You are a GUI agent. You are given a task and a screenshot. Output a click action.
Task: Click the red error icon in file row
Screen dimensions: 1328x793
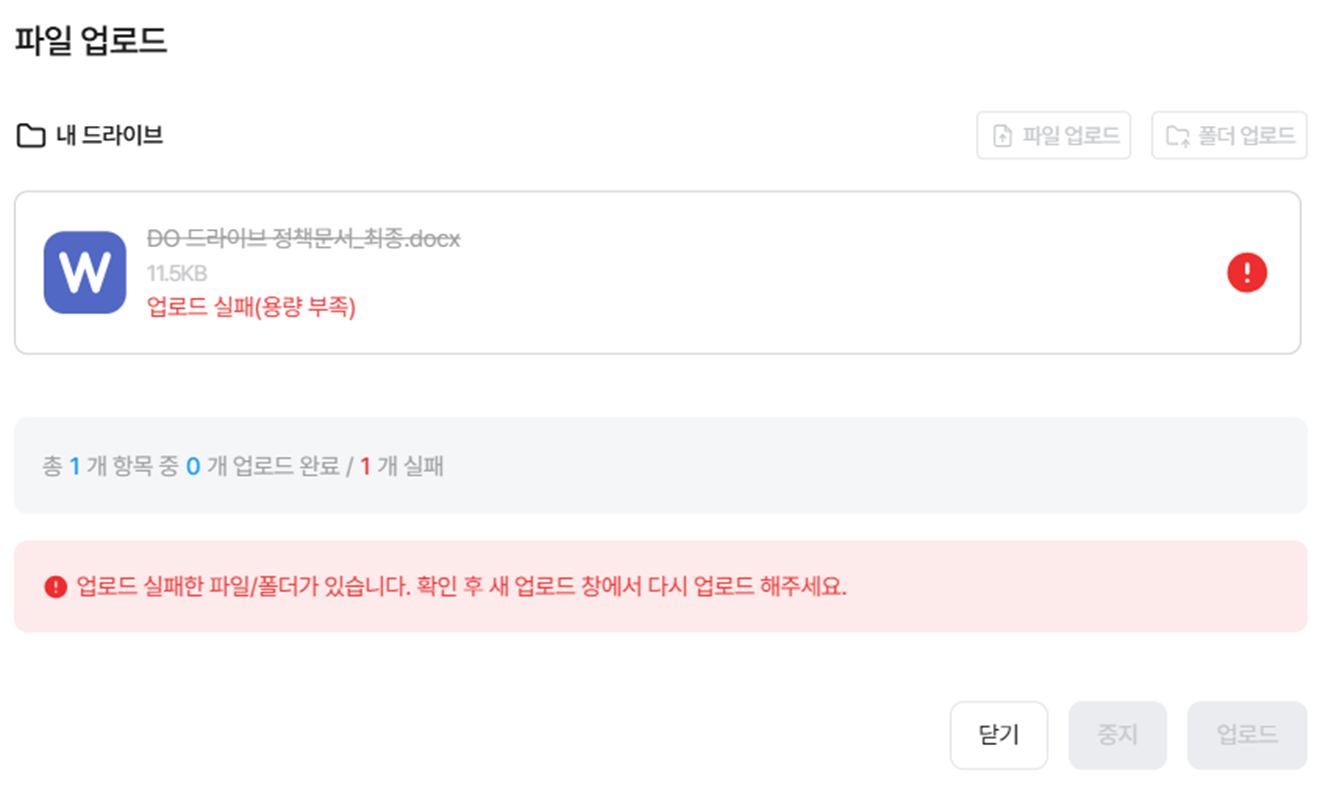[1246, 273]
